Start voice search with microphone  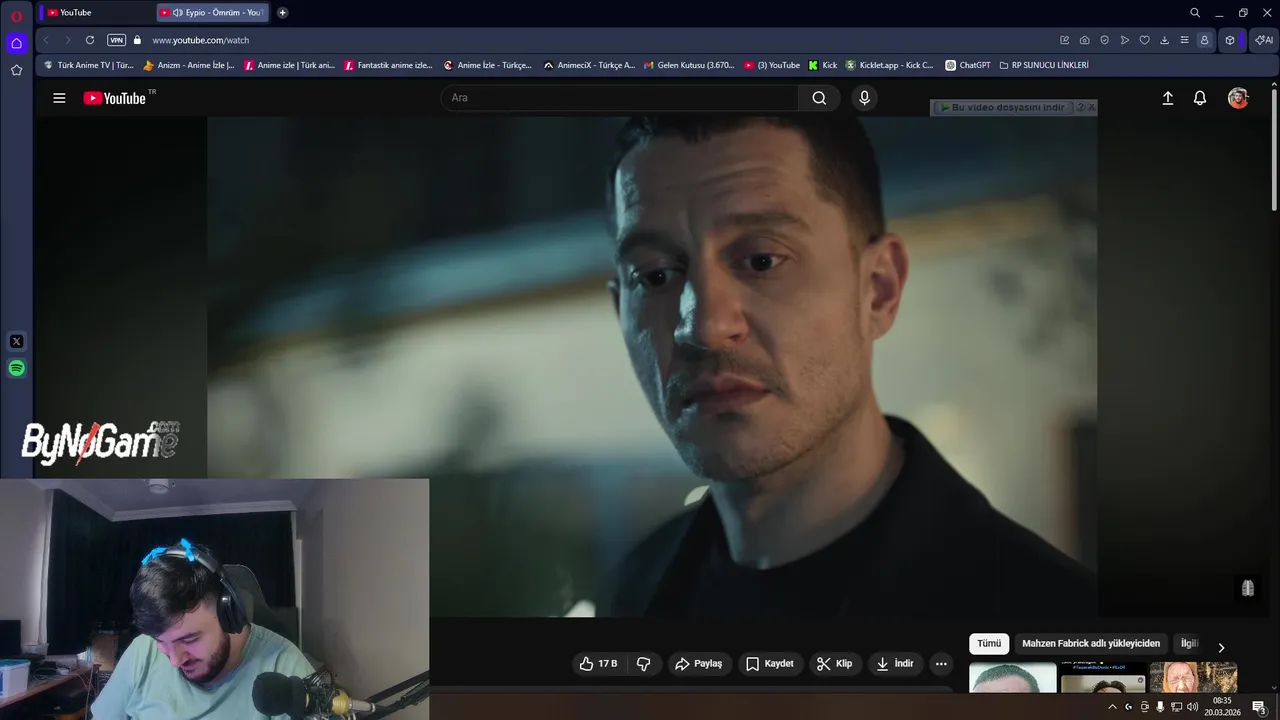point(865,98)
